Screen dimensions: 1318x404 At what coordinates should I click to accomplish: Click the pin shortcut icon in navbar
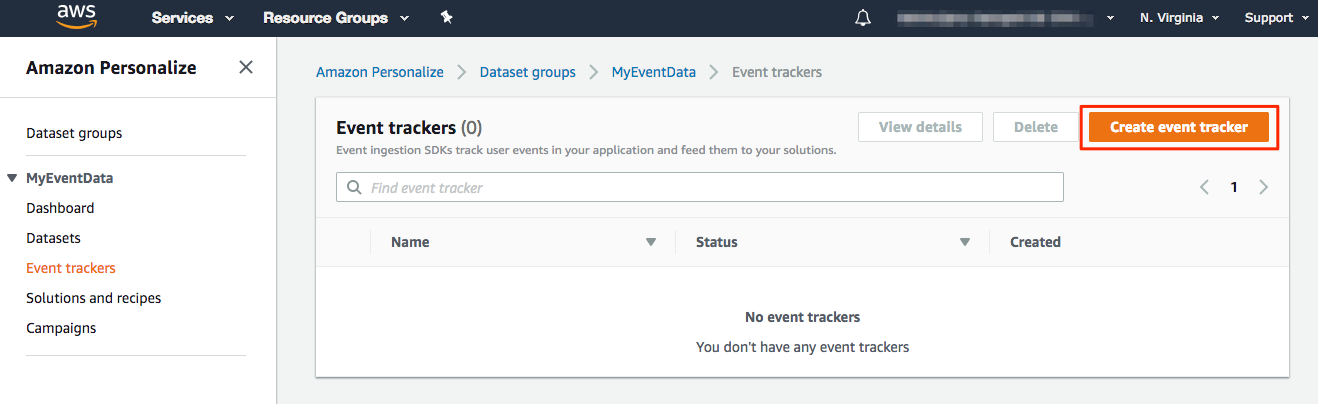[x=446, y=18]
